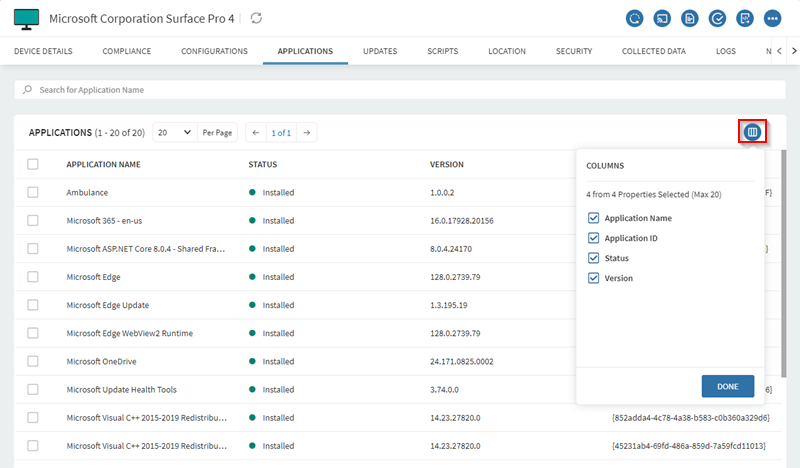This screenshot has width=800, height=468.
Task: Uncheck the Application ID column checkbox
Action: click(593, 238)
